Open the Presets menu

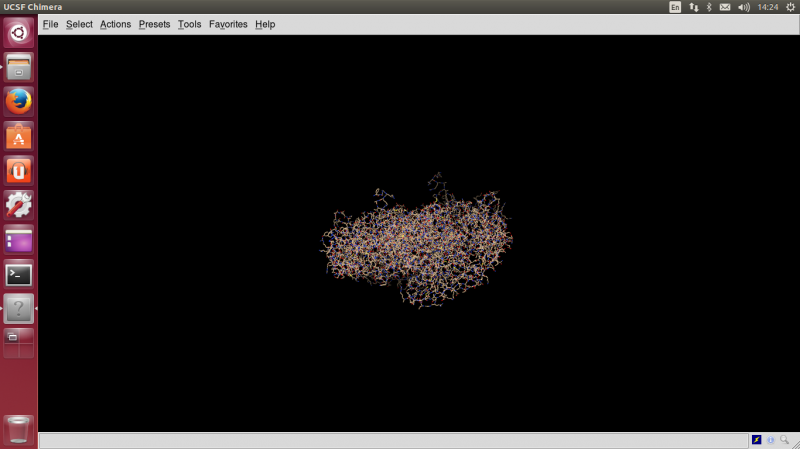(154, 24)
